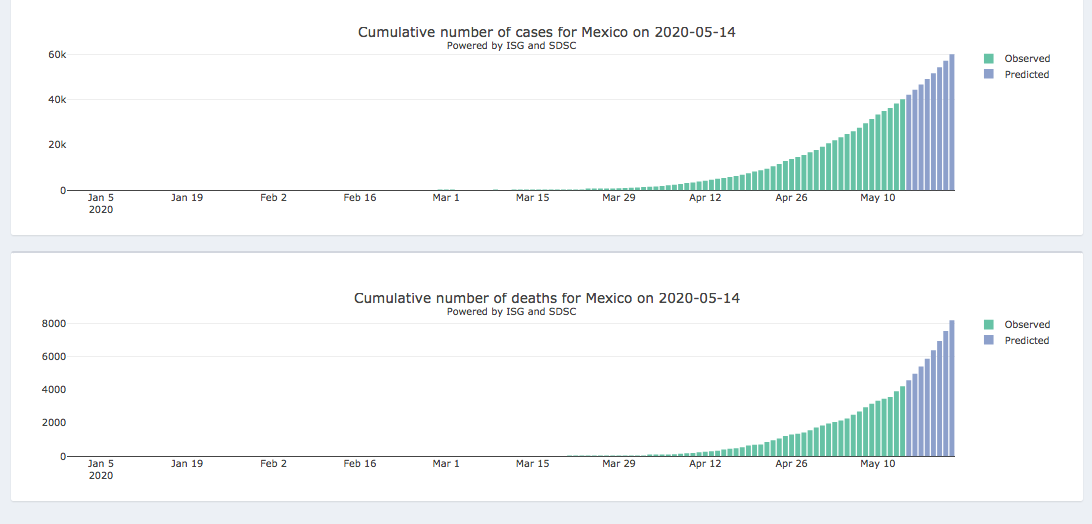The image size is (1092, 524).
Task: Click 'Powered by ISG and SDSC' under cases title
Action: (511, 46)
